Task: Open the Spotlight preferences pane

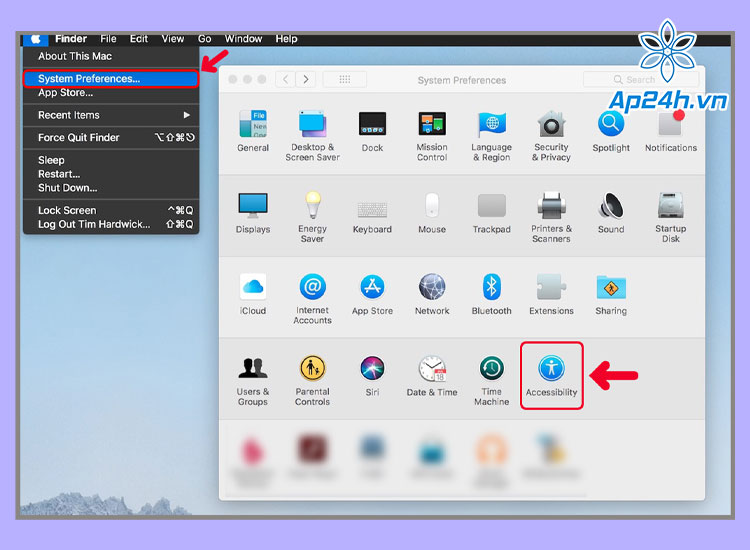Action: coord(611,131)
